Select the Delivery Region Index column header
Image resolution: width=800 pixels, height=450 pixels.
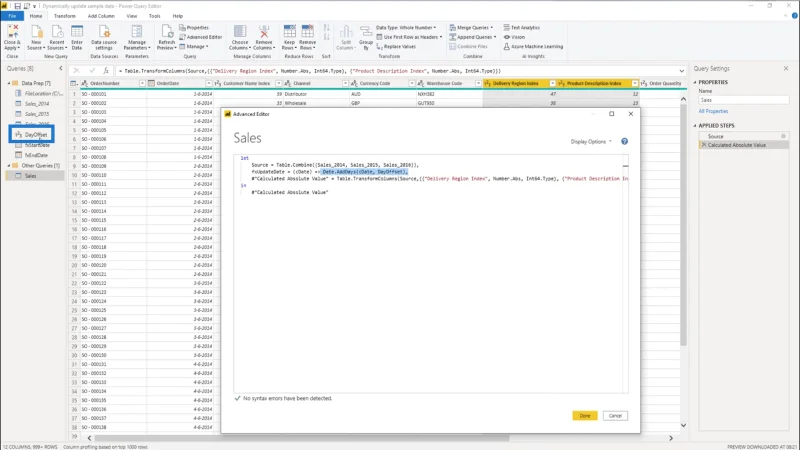(520, 83)
